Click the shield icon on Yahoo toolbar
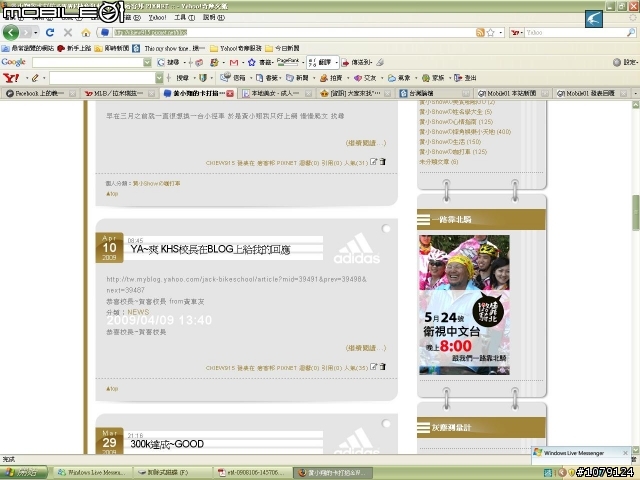Viewport: 640px width, 480px height. (202, 78)
